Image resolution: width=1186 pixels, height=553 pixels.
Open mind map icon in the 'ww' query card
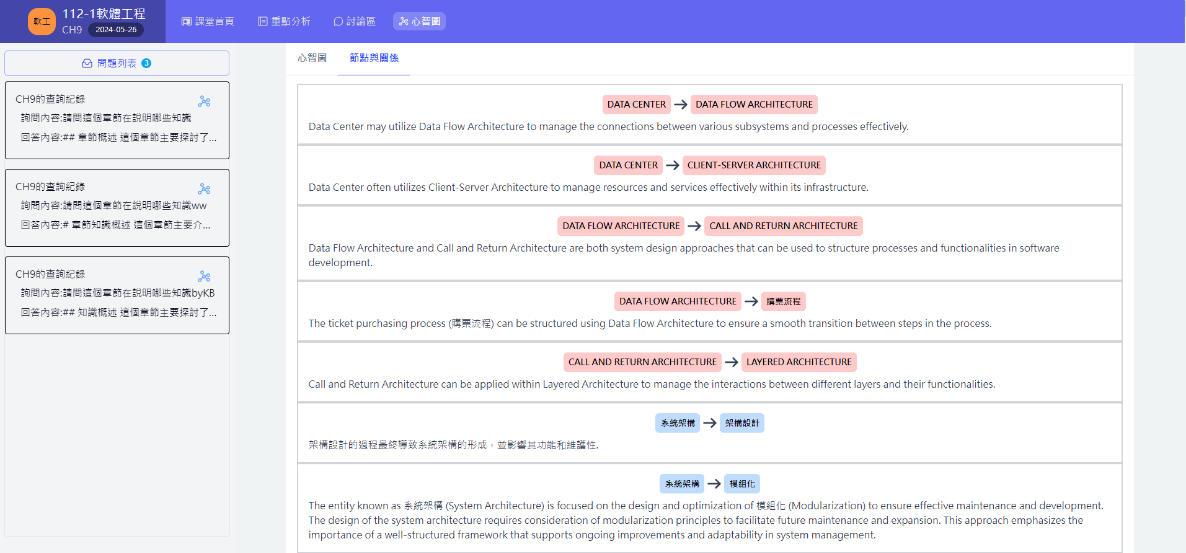tap(203, 189)
